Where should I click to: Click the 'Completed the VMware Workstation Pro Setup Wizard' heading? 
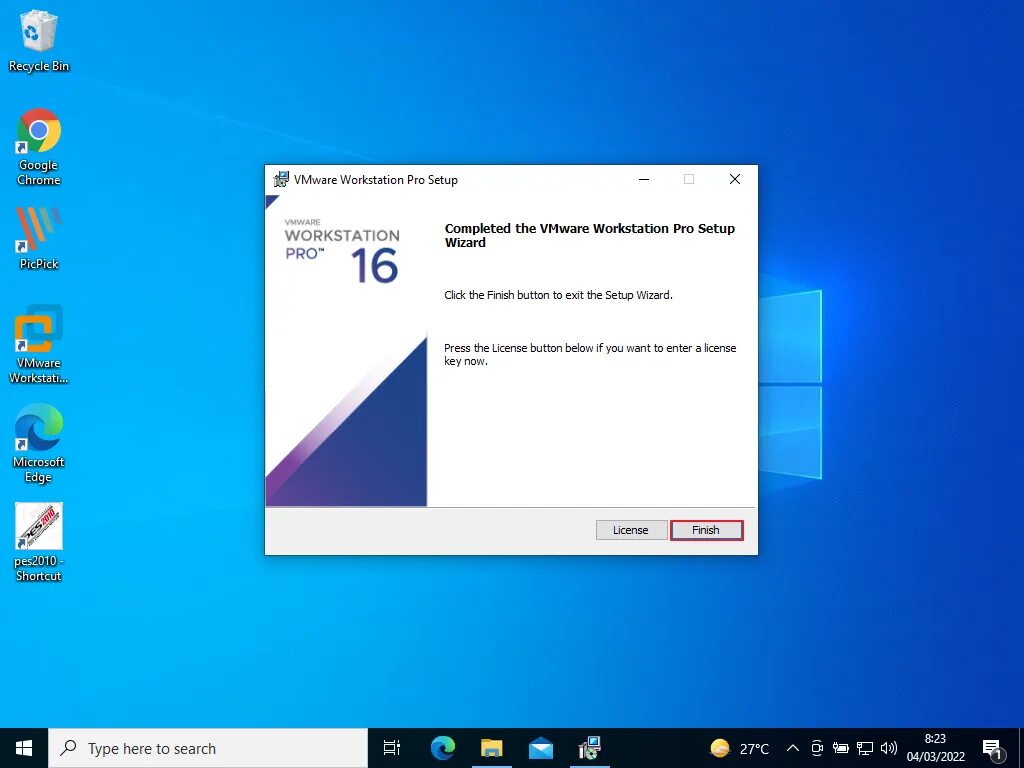coord(590,235)
